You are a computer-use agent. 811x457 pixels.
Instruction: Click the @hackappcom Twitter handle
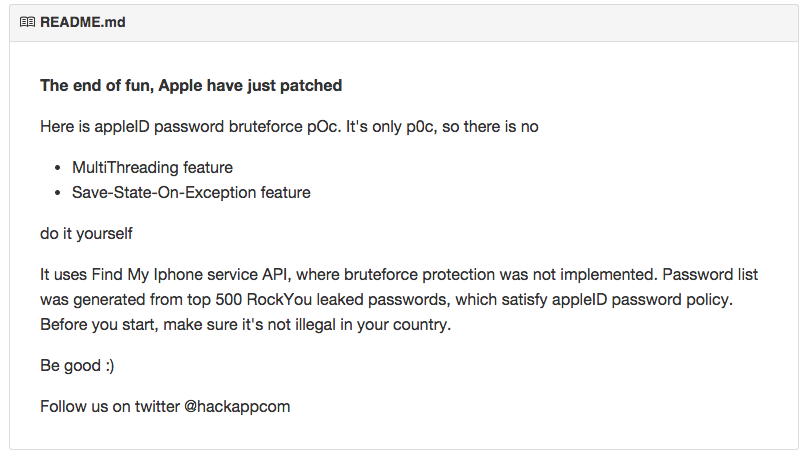click(x=237, y=407)
